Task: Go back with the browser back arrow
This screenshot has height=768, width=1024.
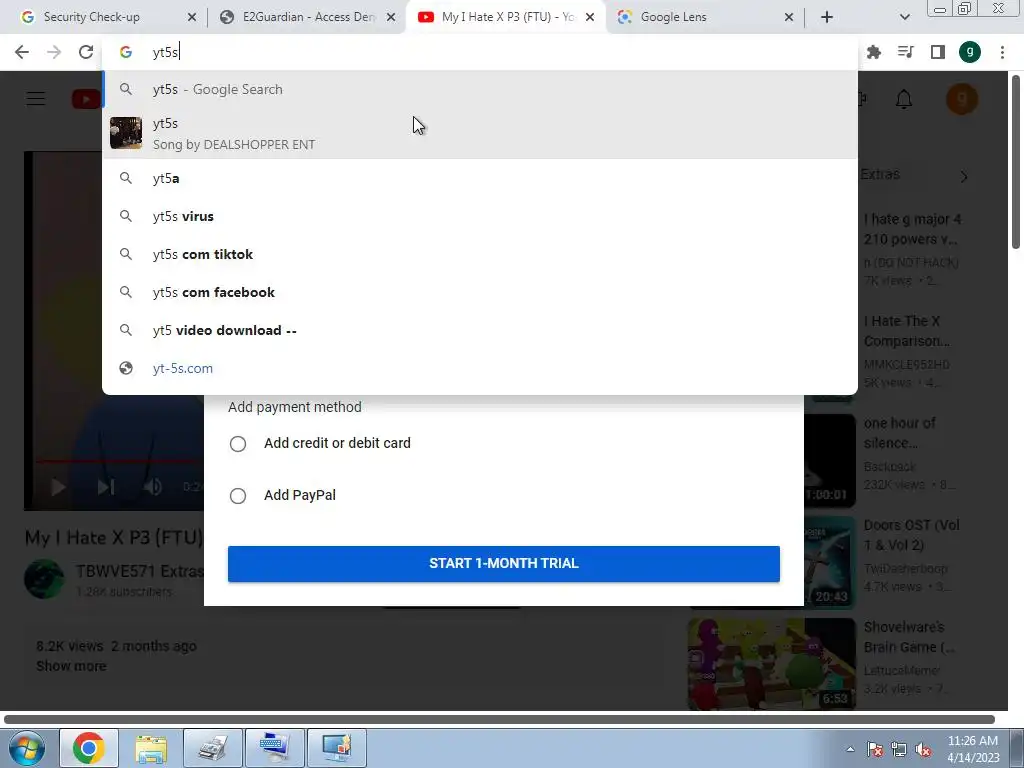Action: click(x=22, y=52)
